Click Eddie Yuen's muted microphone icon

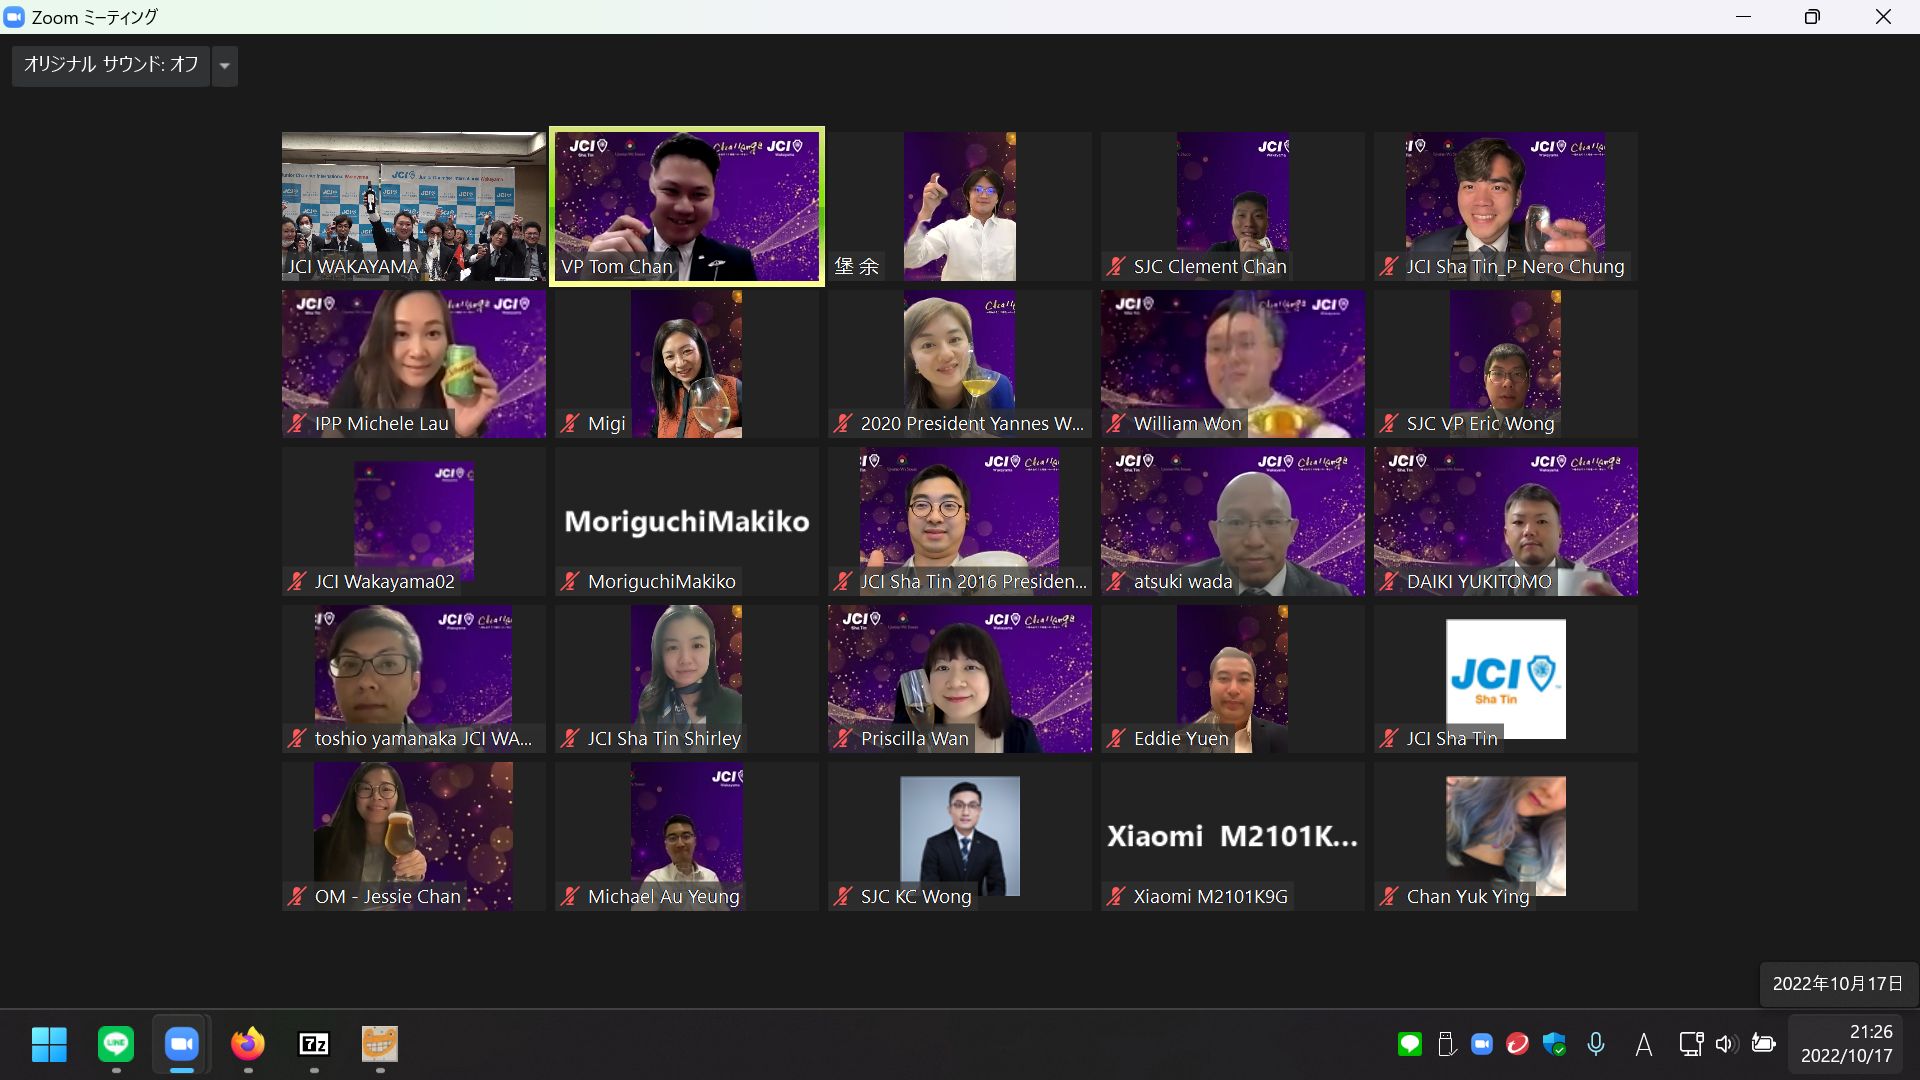point(1116,739)
